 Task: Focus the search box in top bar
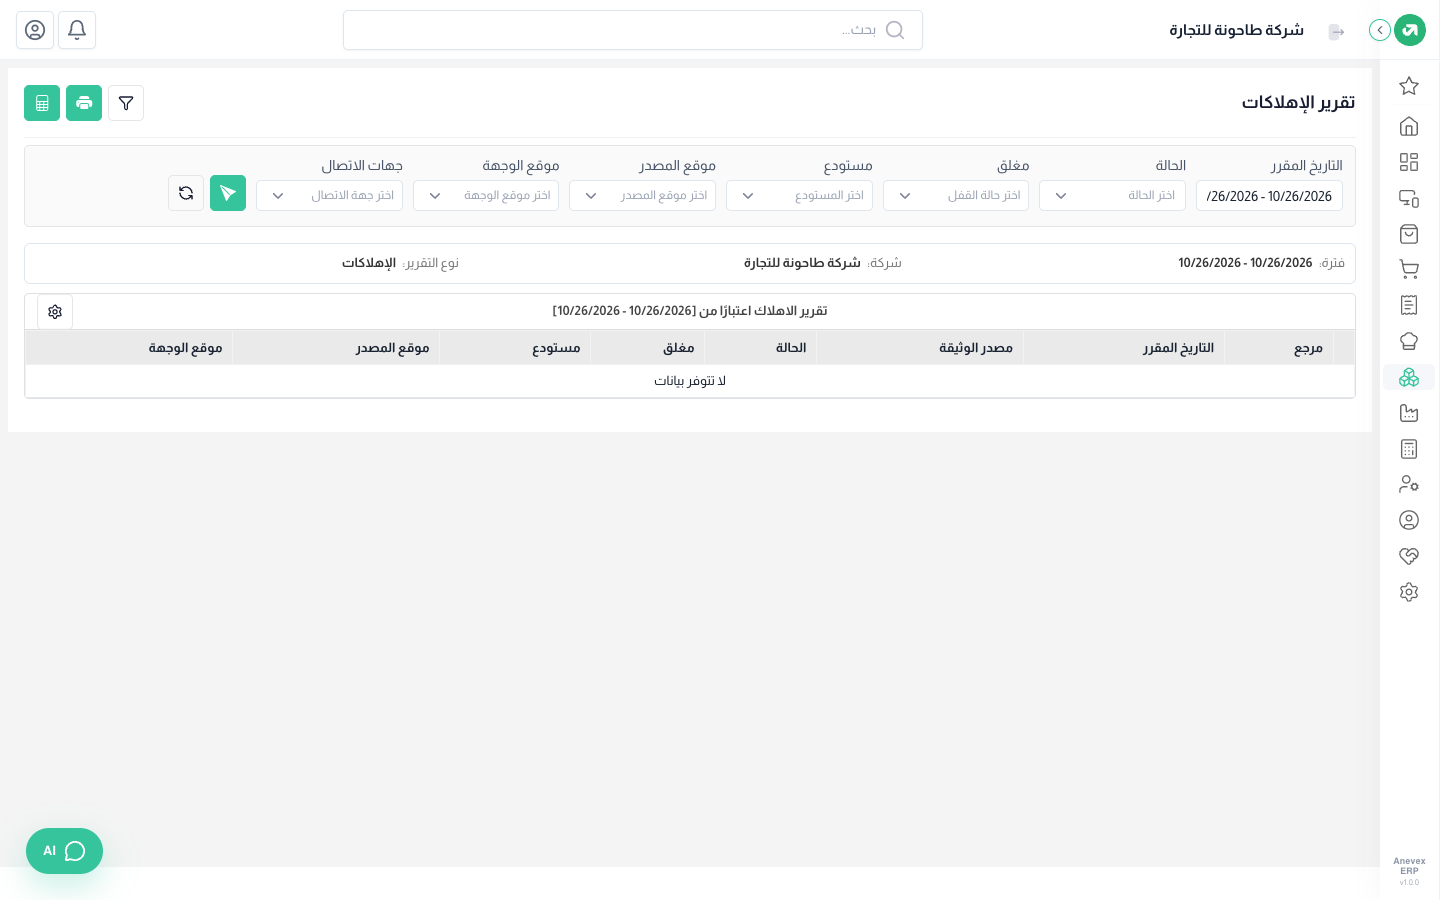(x=633, y=30)
